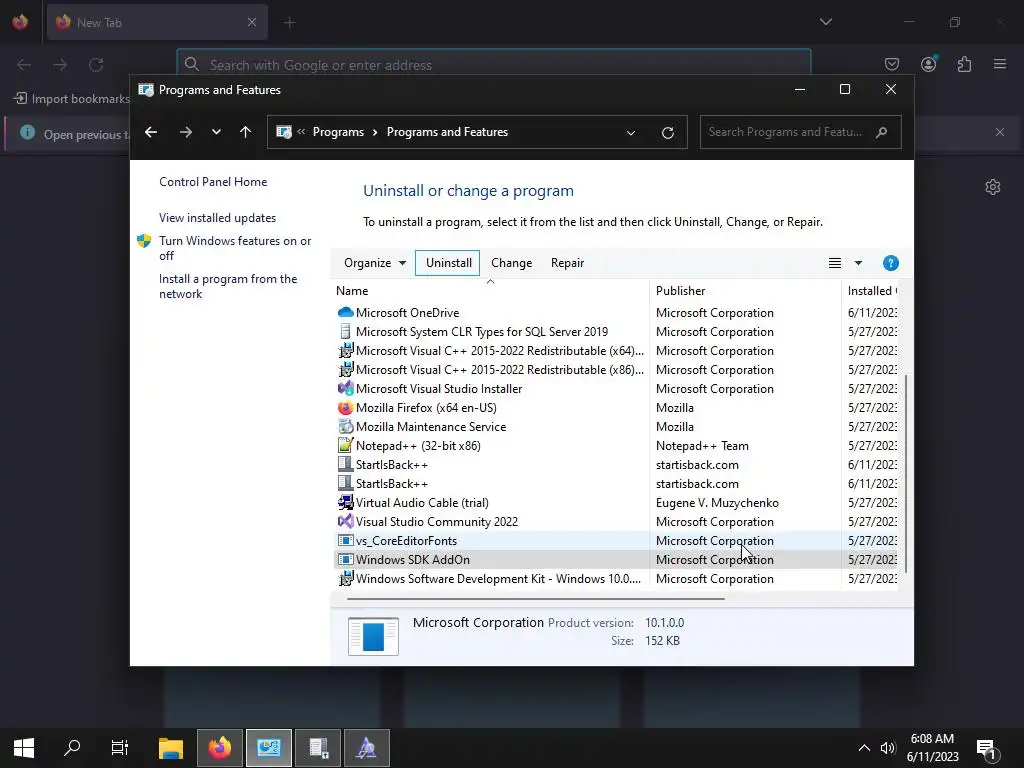Click Notepad++ Team publisher cell

click(x=702, y=445)
